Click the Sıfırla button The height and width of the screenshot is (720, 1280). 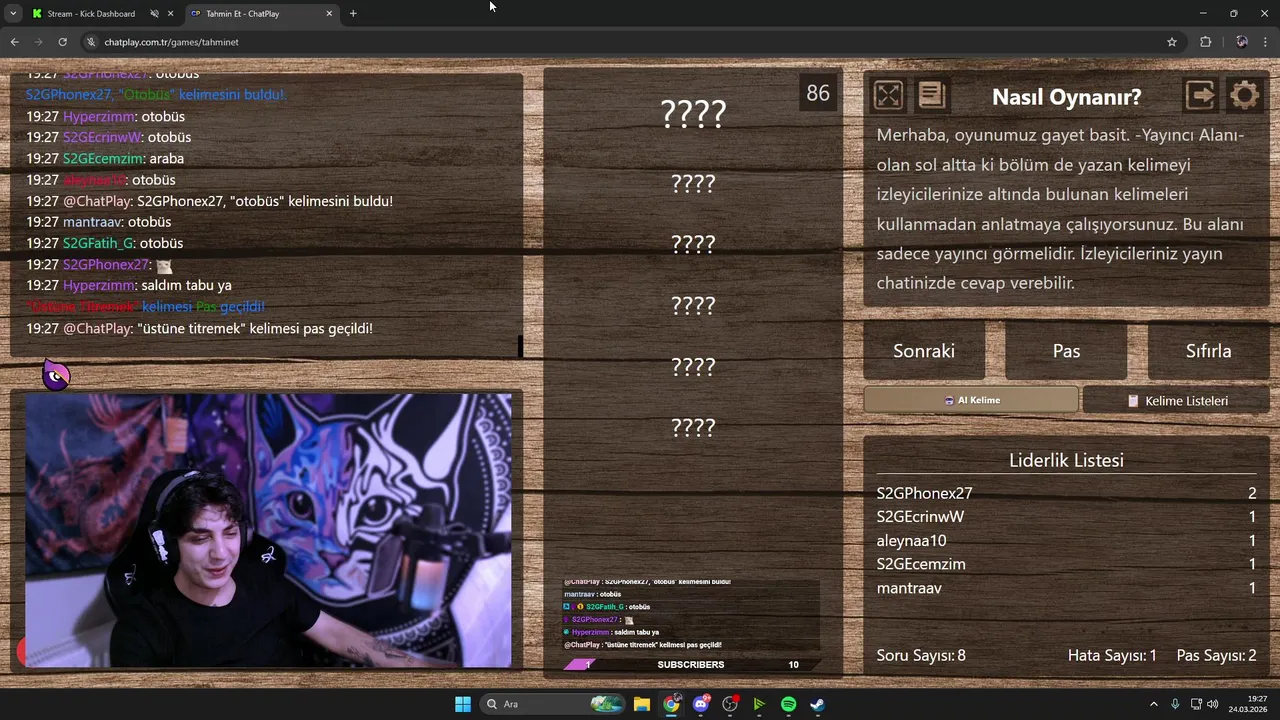1208,351
